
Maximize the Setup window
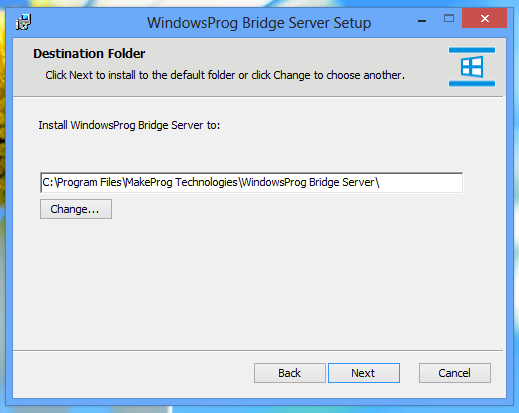pos(449,18)
